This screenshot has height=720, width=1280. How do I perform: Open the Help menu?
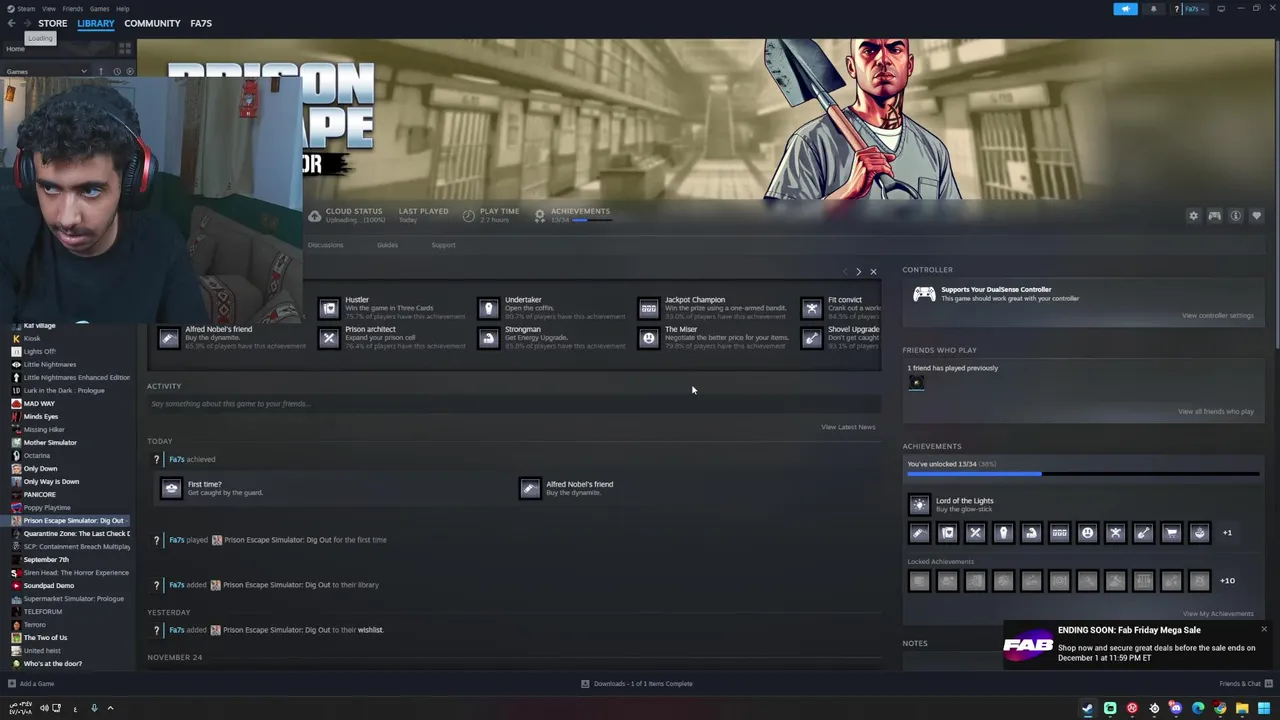click(122, 9)
